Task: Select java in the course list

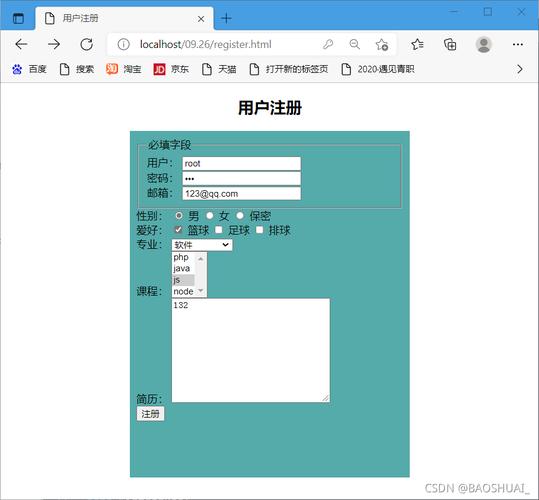Action: [183, 268]
